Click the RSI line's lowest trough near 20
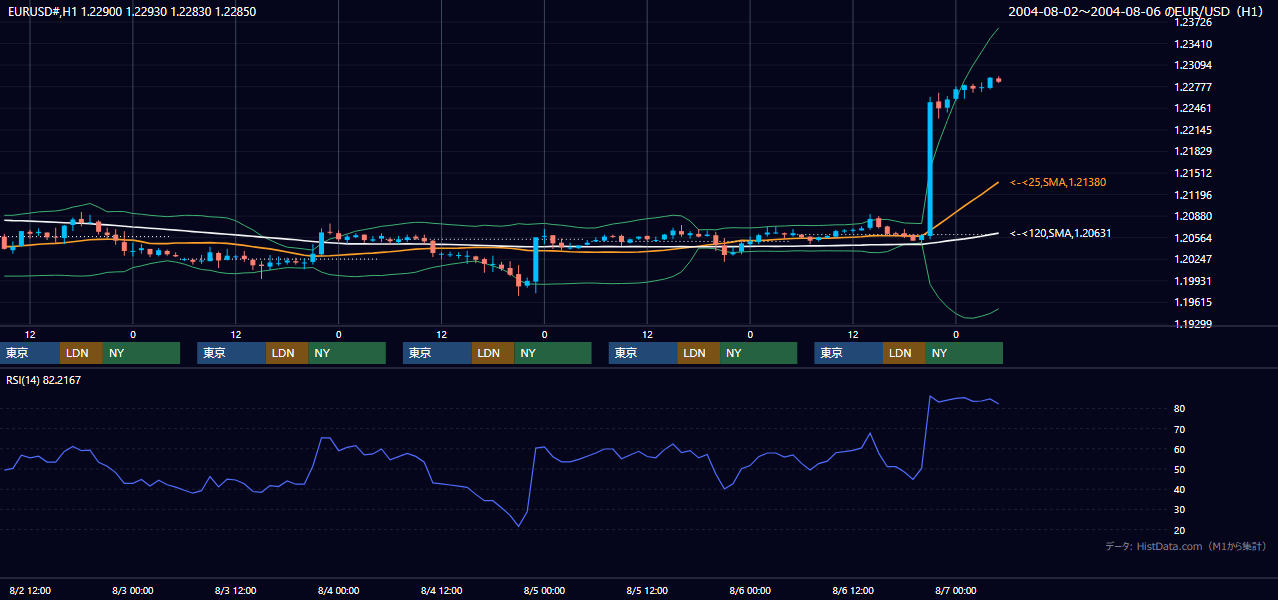The height and width of the screenshot is (600, 1278). [x=519, y=526]
